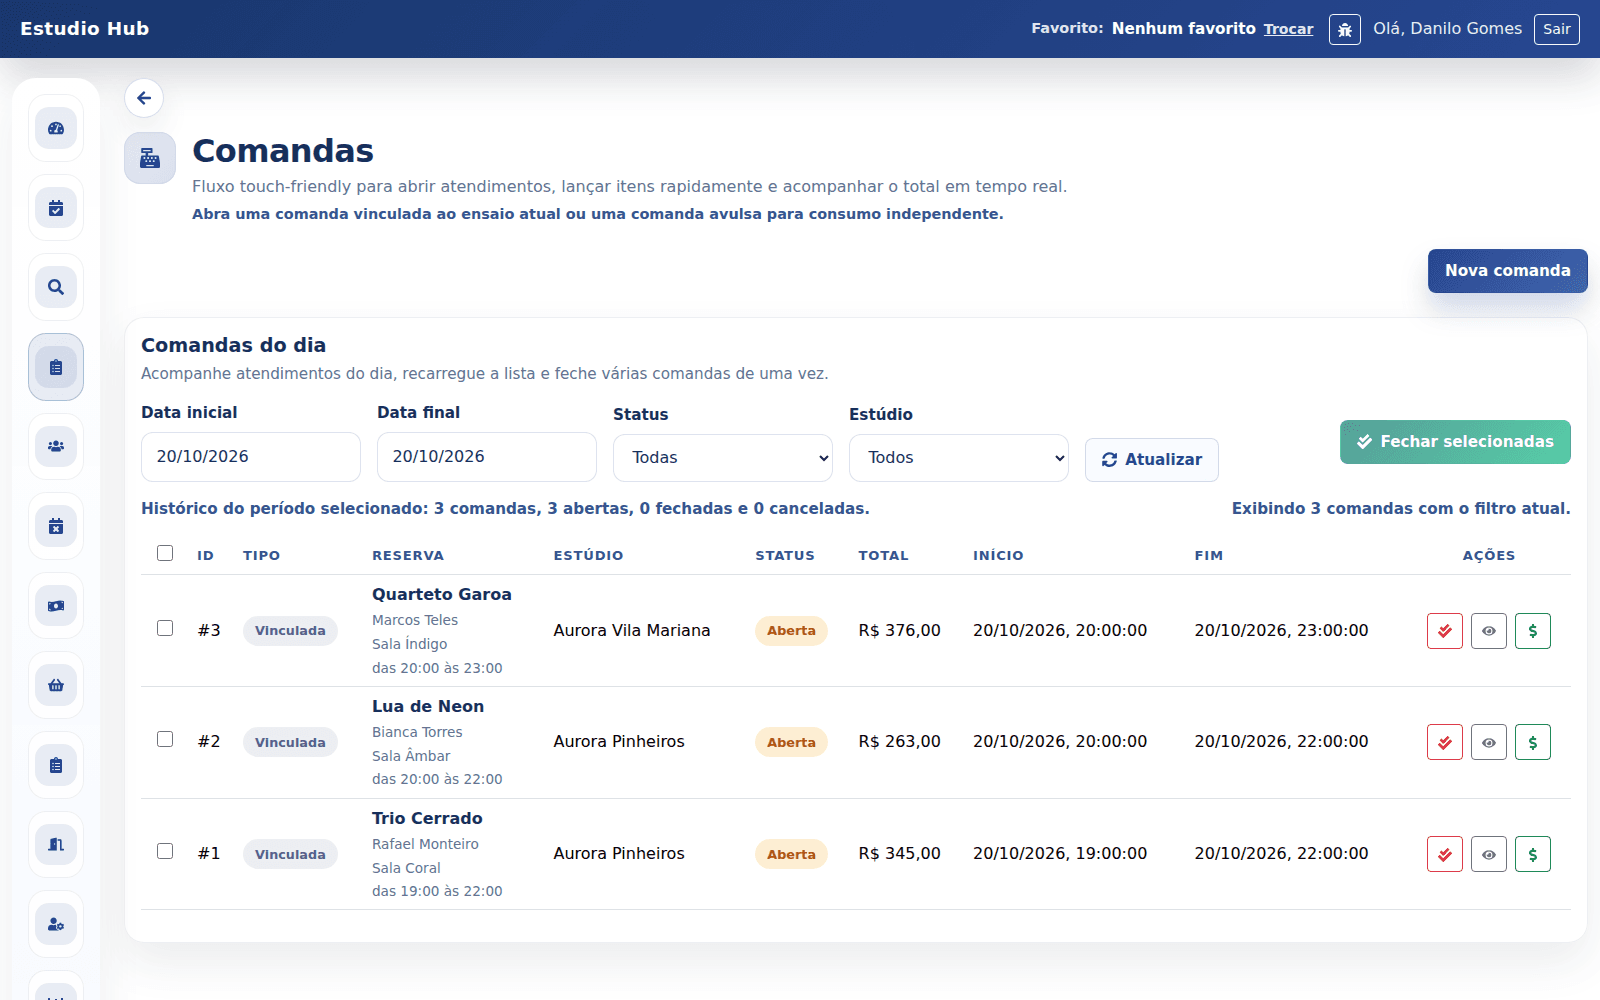This screenshot has height=1000, width=1600.
Task: Open the calendar-x sidebar icon
Action: (56, 526)
